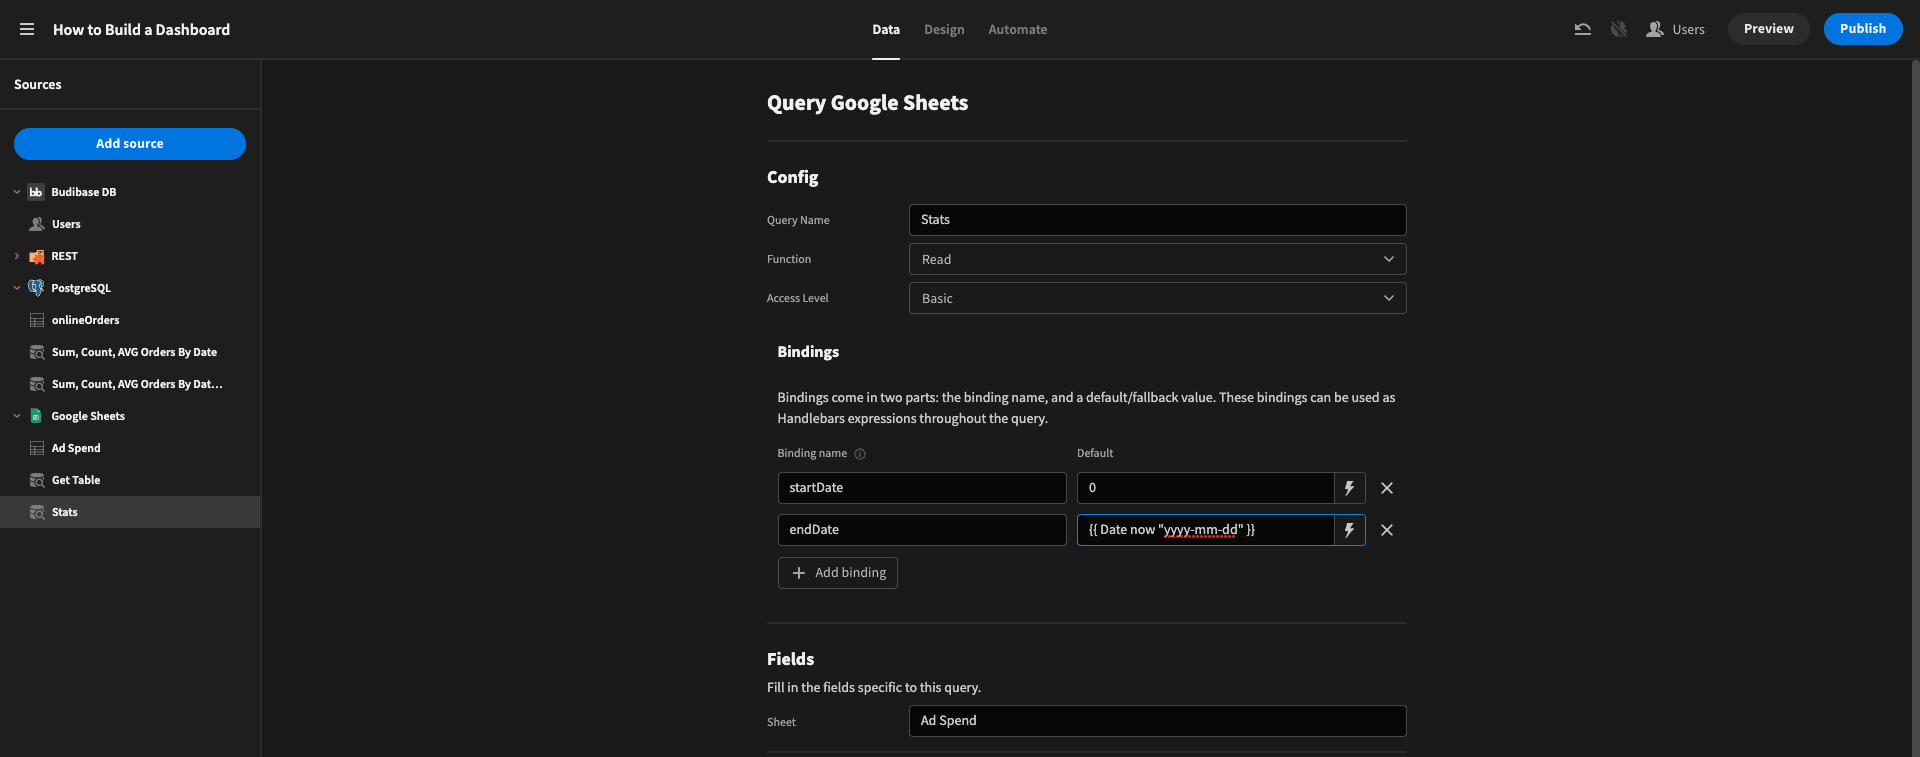The width and height of the screenshot is (1920, 757).
Task: Remove the startDate binding with X
Action: [x=1387, y=488]
